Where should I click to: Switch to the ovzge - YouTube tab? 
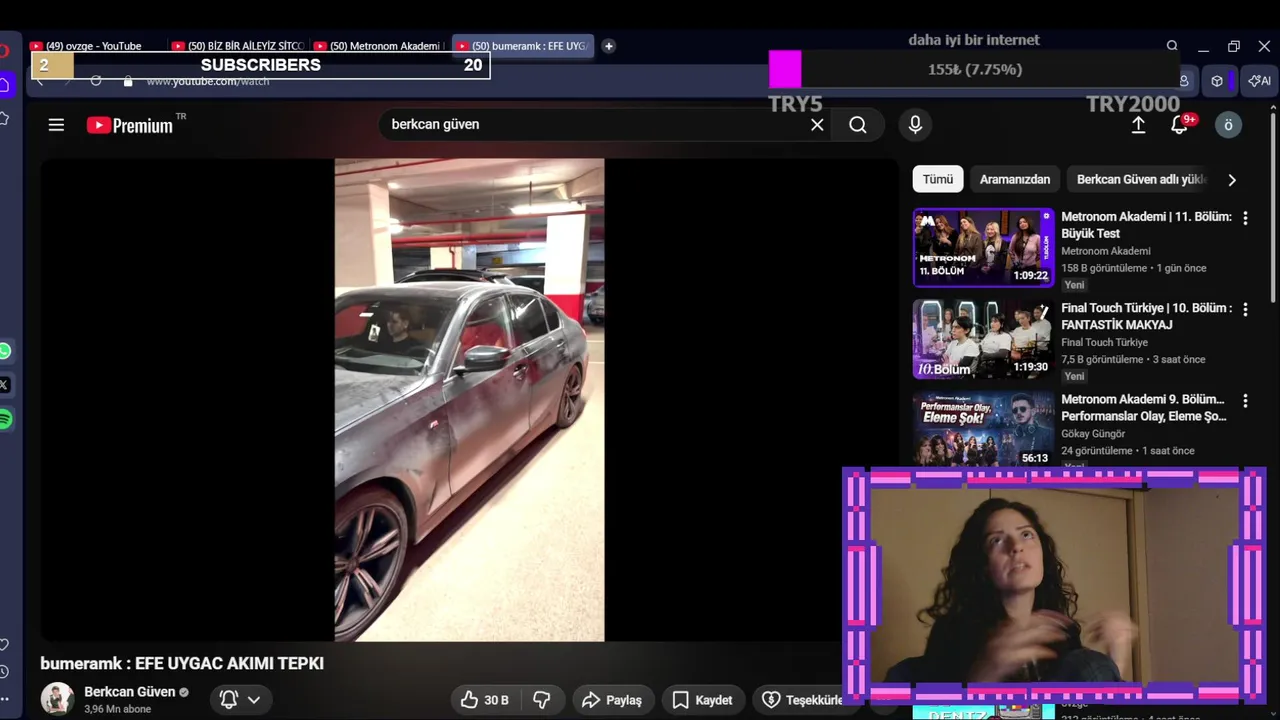pos(94,46)
